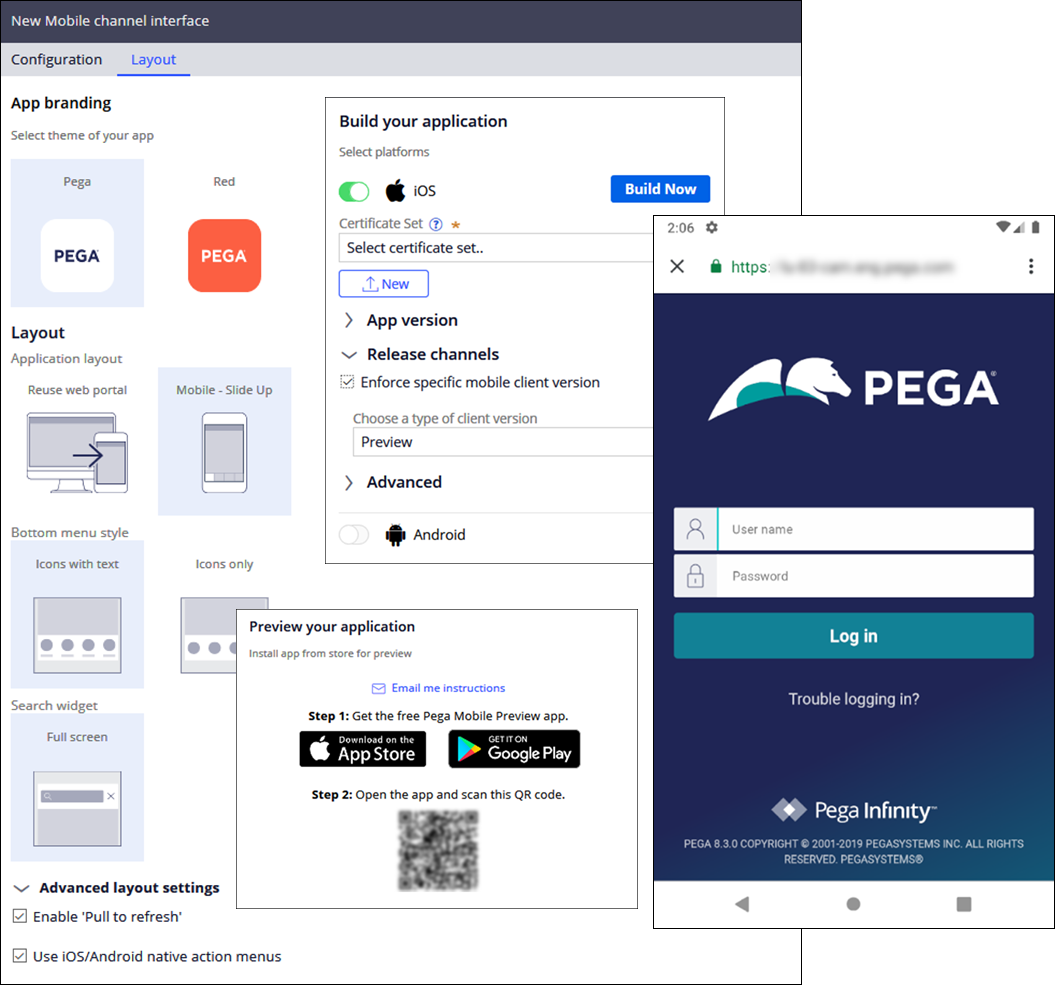Open Get it on Google Play badge

click(515, 749)
